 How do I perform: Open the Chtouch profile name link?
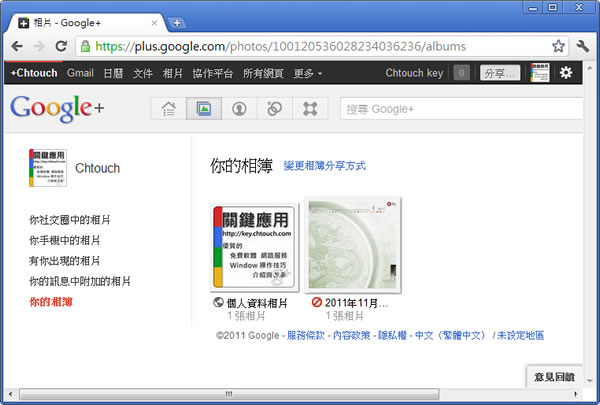pos(97,168)
